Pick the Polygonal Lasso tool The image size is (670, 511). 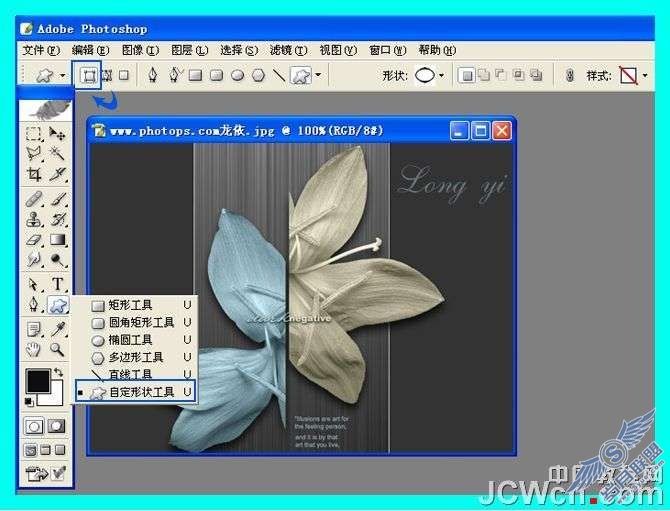click(34, 153)
